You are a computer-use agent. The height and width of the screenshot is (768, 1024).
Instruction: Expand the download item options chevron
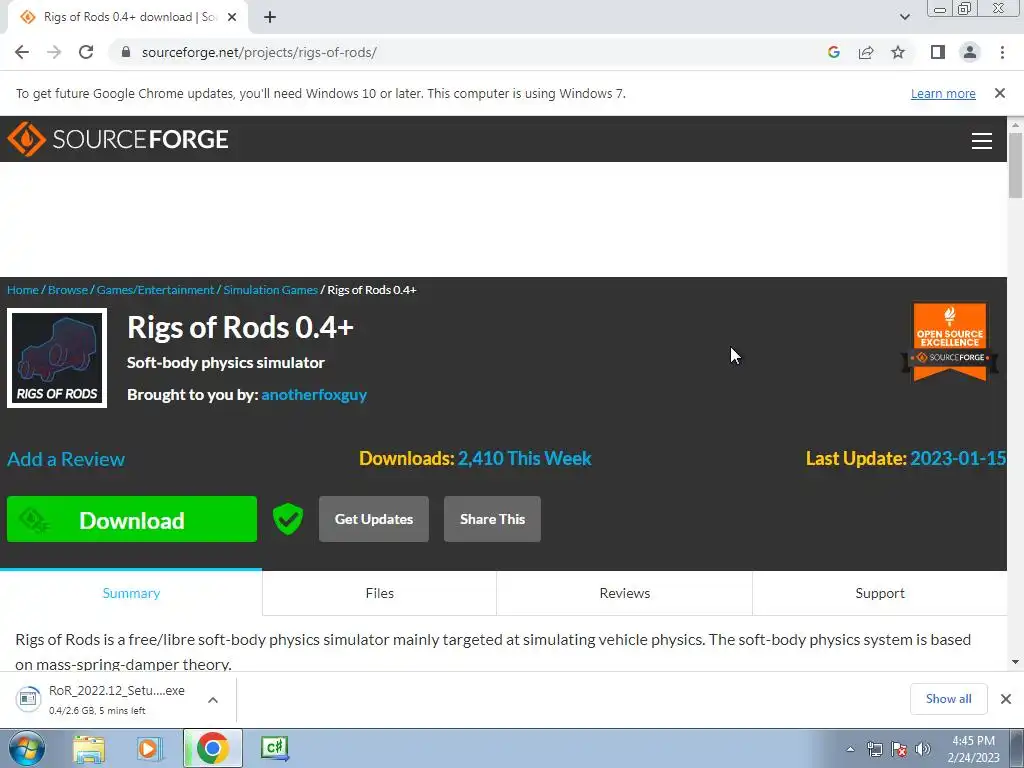click(x=213, y=699)
